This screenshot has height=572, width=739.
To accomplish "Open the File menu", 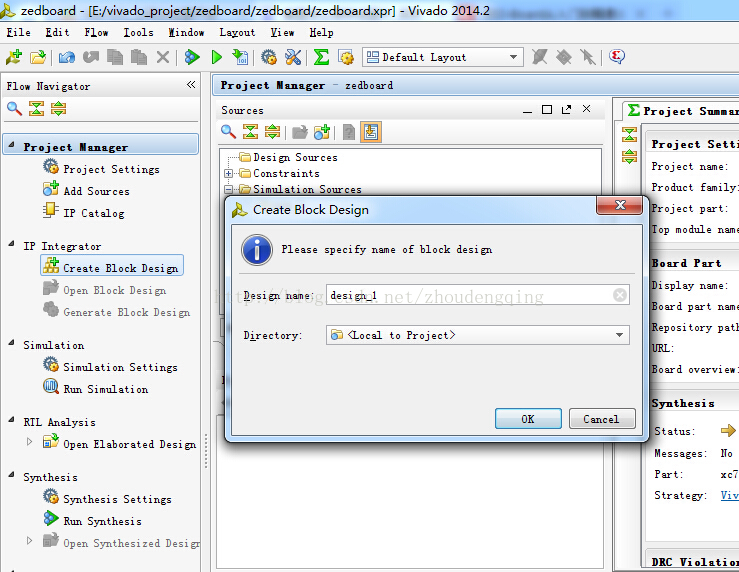I will pos(18,33).
